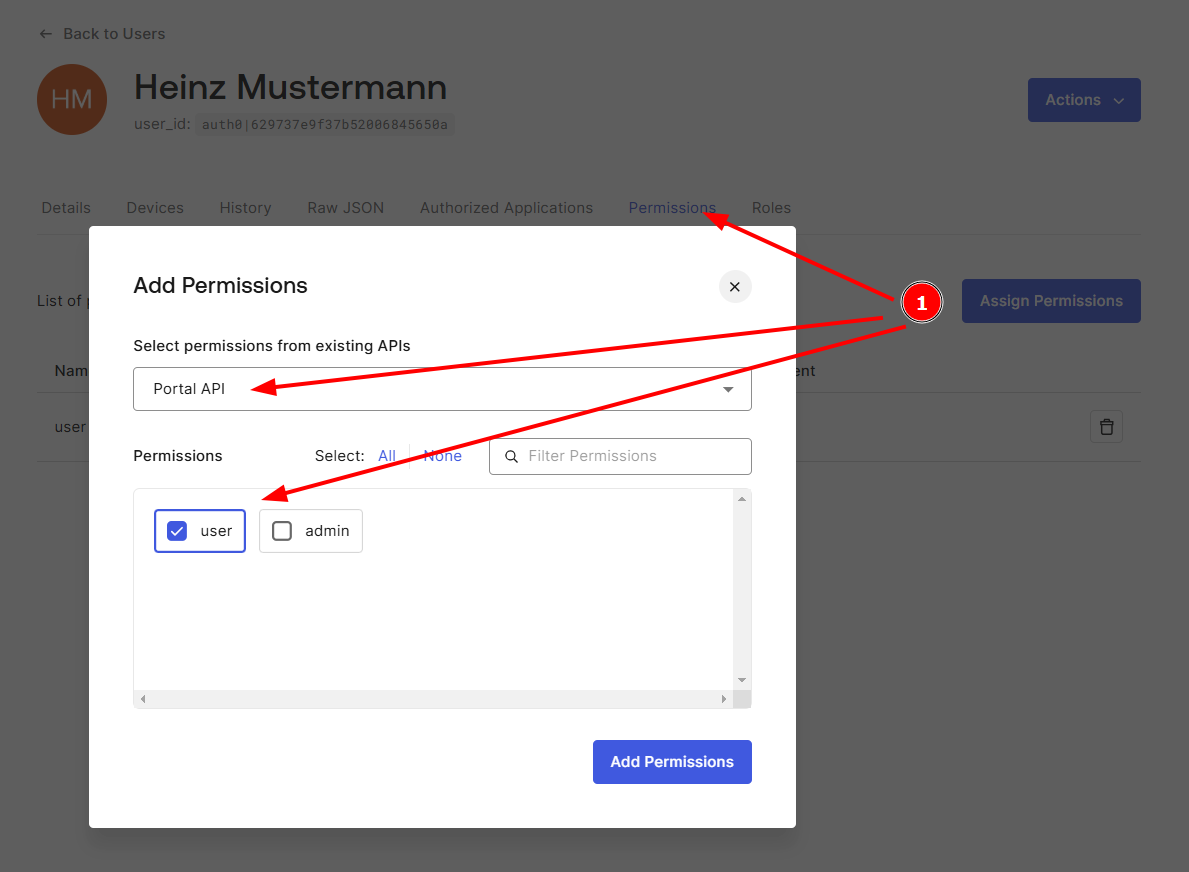Screen dimensions: 1189x872
Task: Click the down arrow of the permissions scrollbar
Action: (741, 679)
